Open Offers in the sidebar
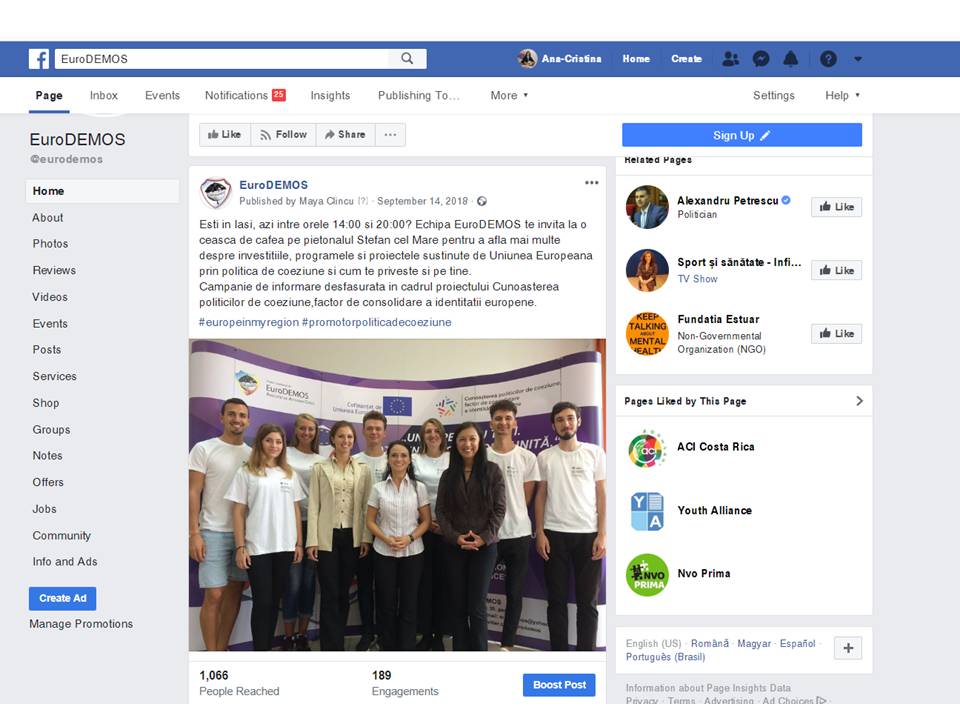Image resolution: width=960 pixels, height=720 pixels. 48,482
